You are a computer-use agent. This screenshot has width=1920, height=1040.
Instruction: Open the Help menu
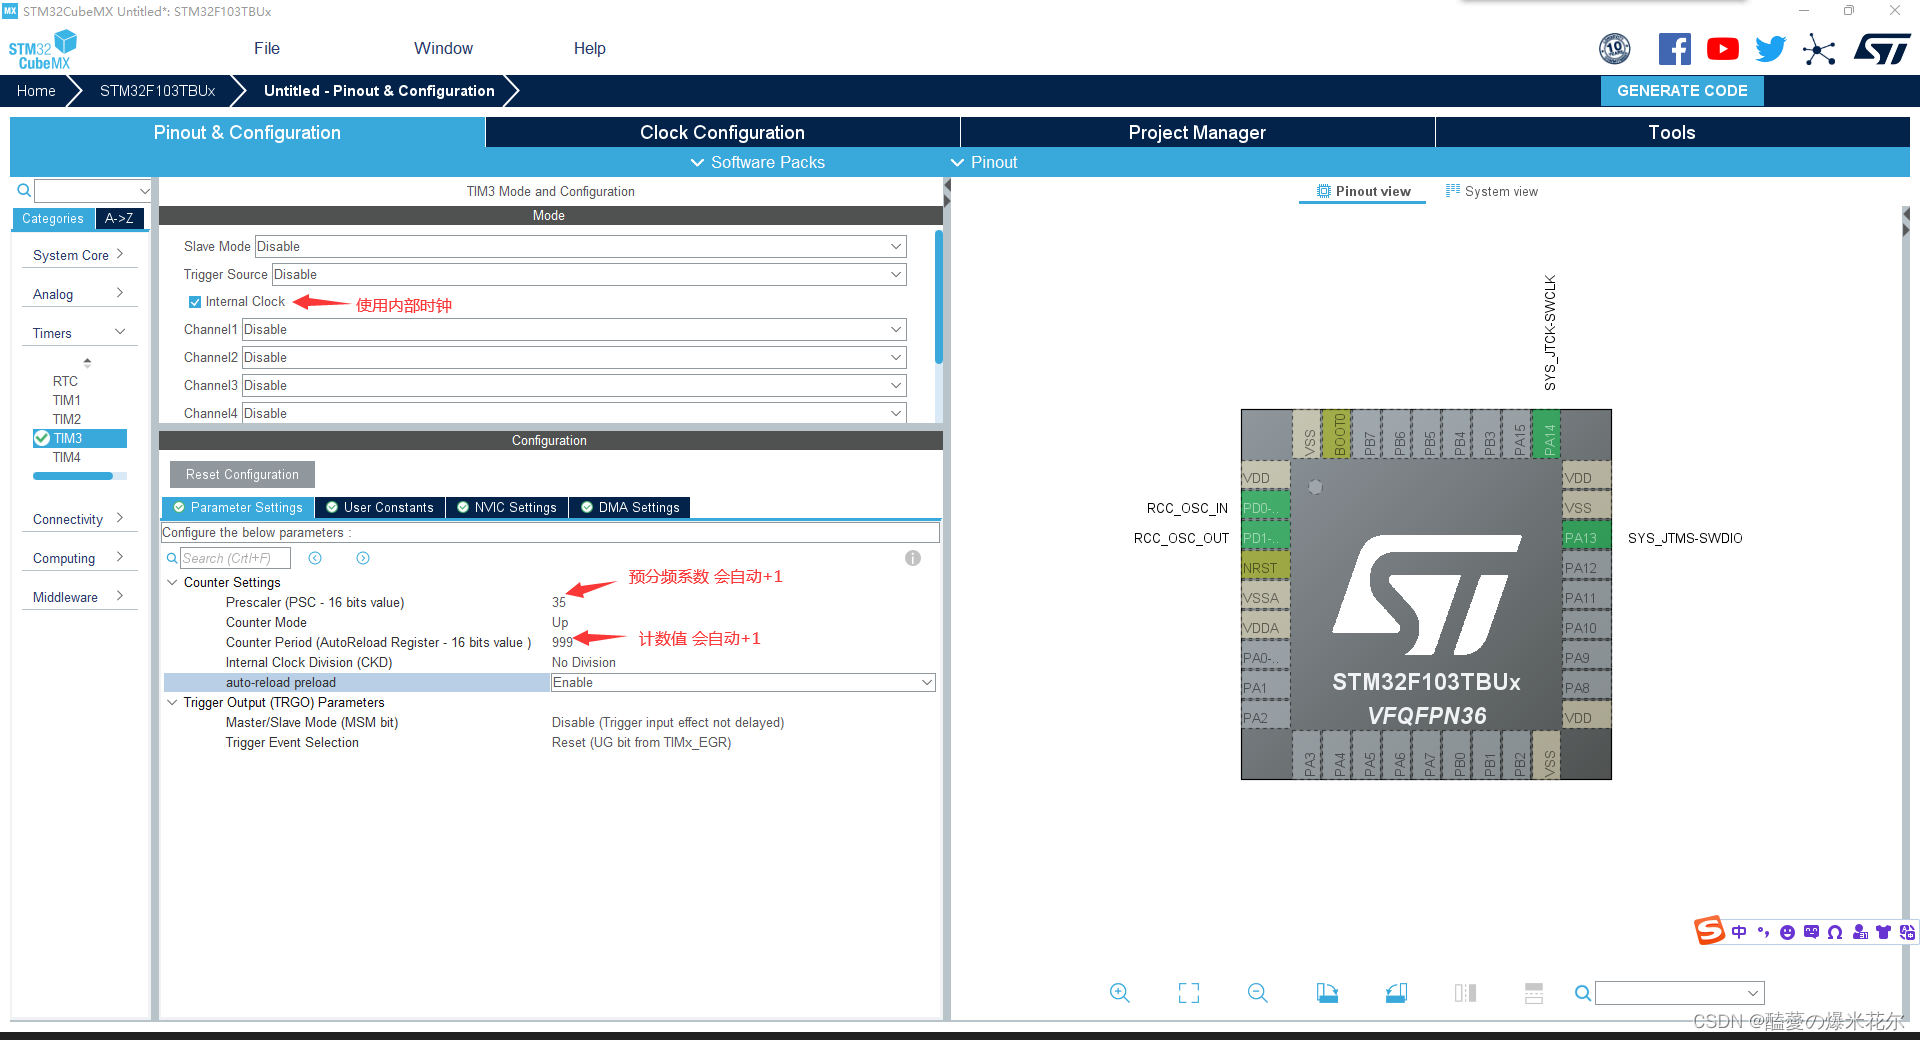point(589,48)
